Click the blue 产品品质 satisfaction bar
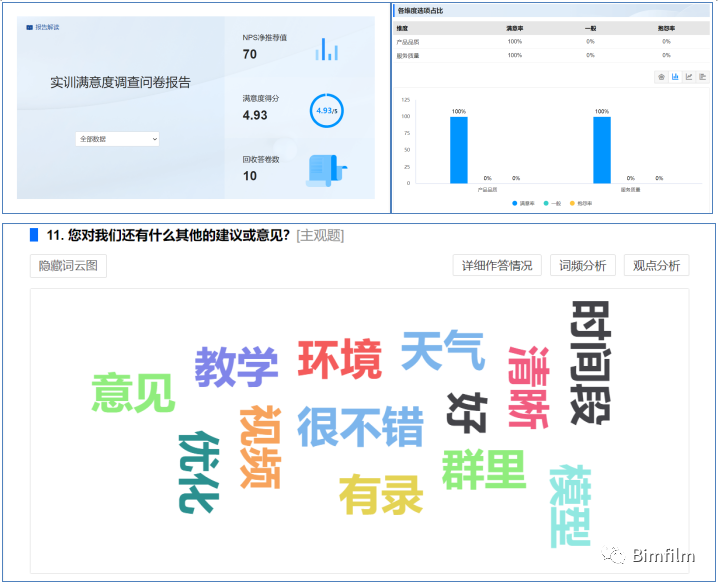The image size is (718, 584). point(458,150)
